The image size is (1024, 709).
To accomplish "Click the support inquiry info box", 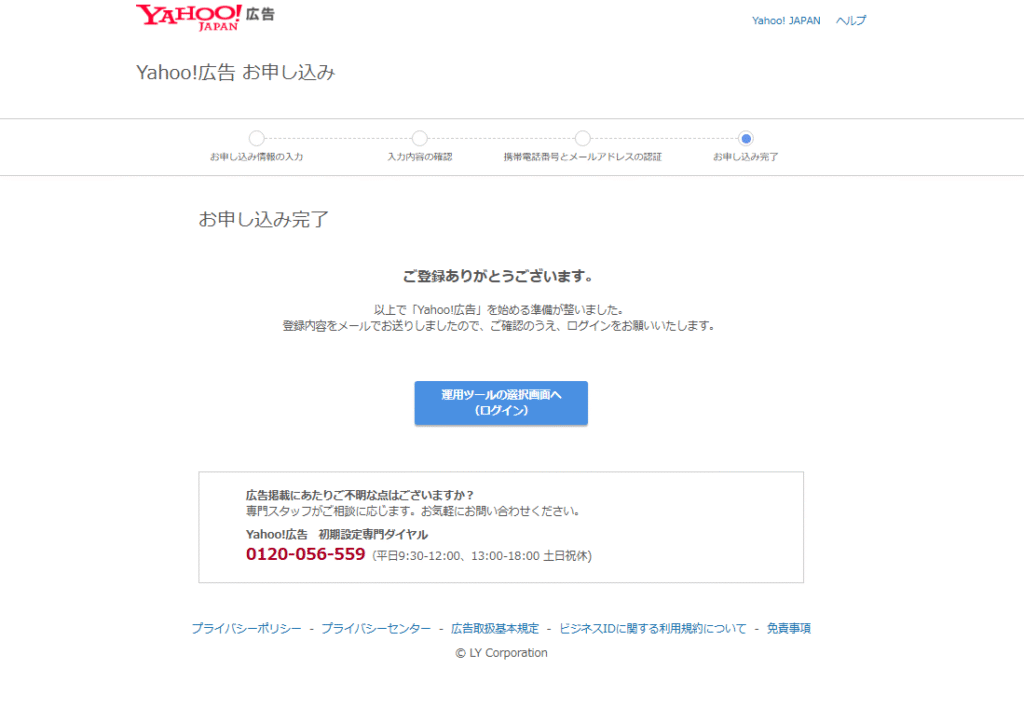I will (500, 525).
